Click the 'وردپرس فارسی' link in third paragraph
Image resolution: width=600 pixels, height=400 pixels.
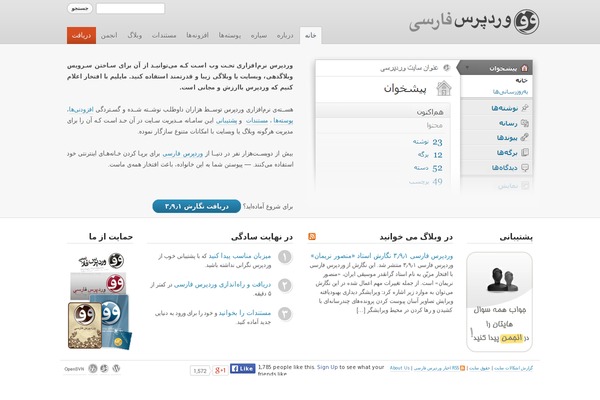coord(183,153)
